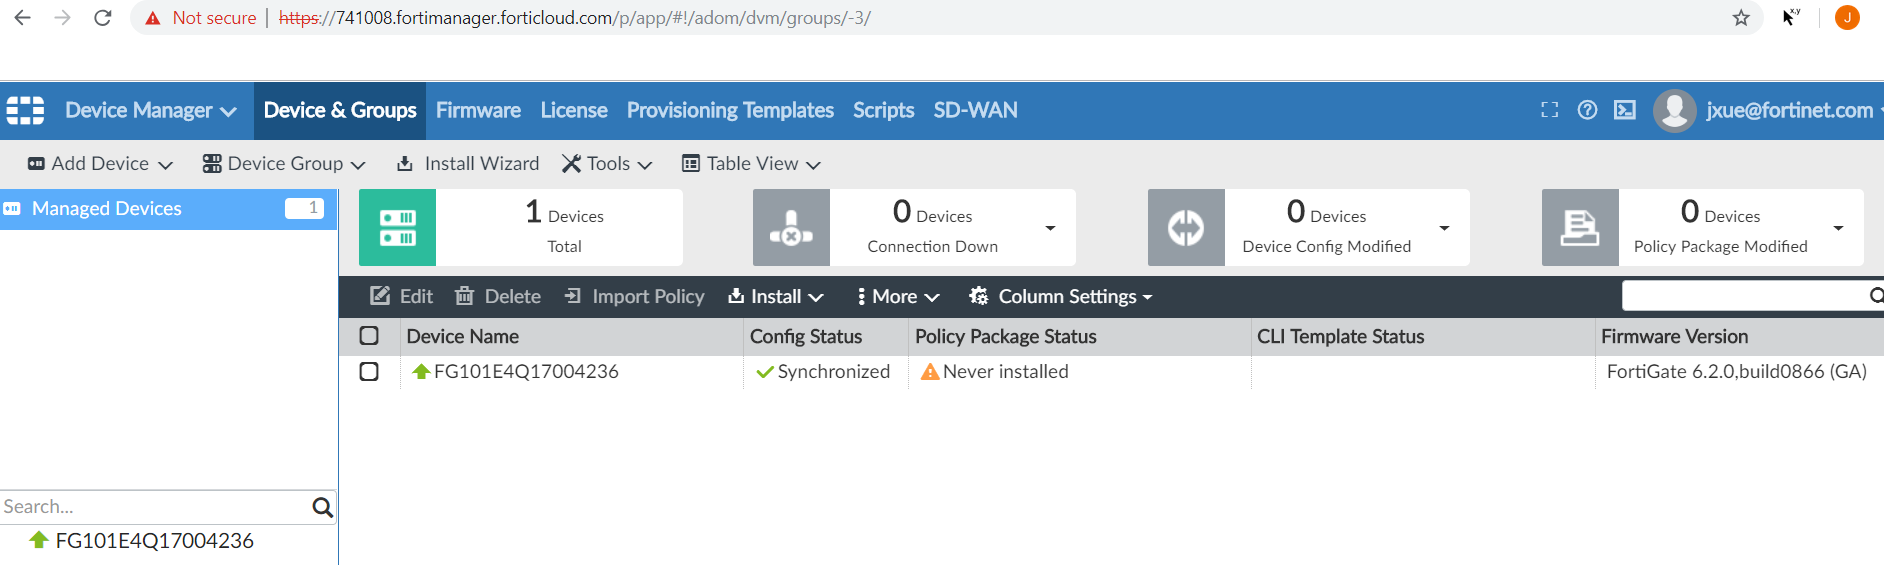The height and width of the screenshot is (565, 1884).
Task: Click the browser reload icon
Action: (x=102, y=18)
